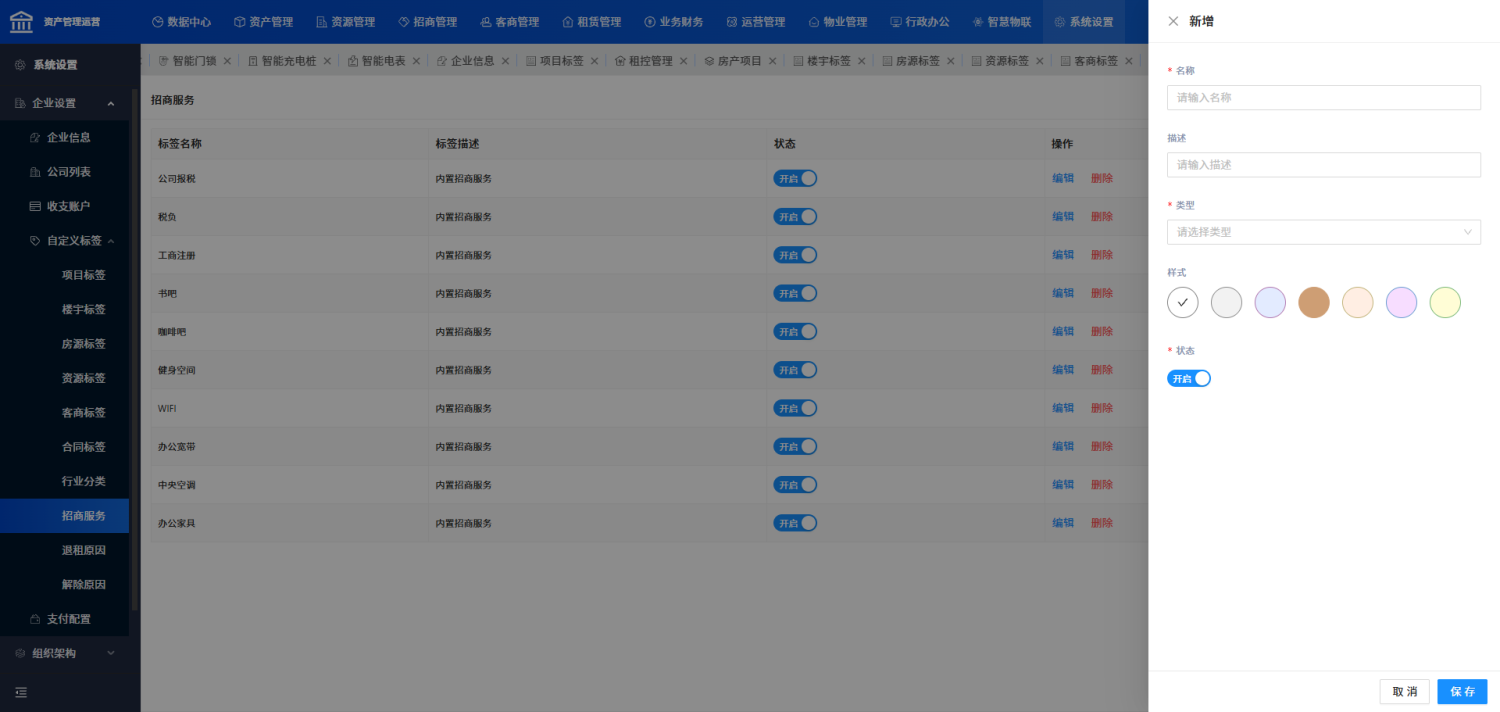Close the 智能门锁 tab with its X
The width and height of the screenshot is (1500, 712).
pyautogui.click(x=227, y=61)
